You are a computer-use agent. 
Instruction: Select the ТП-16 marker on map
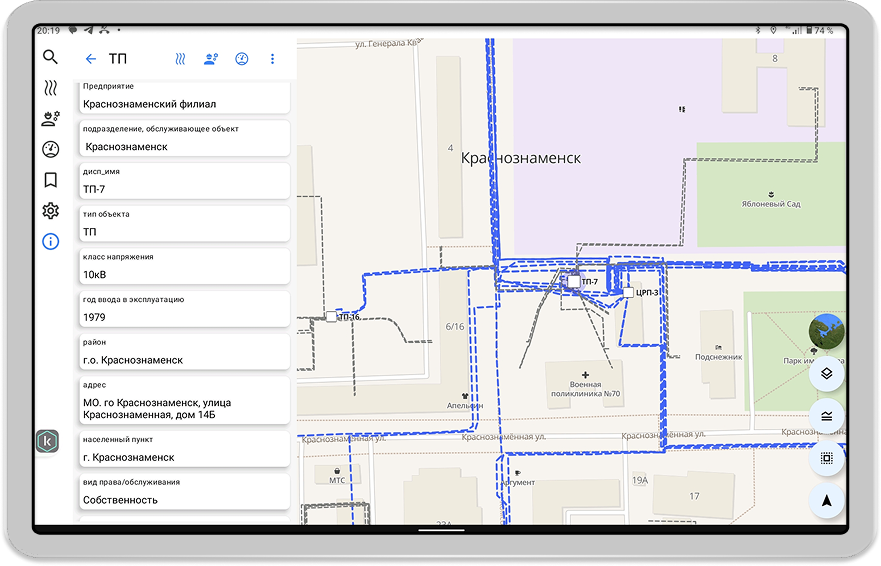tap(331, 317)
